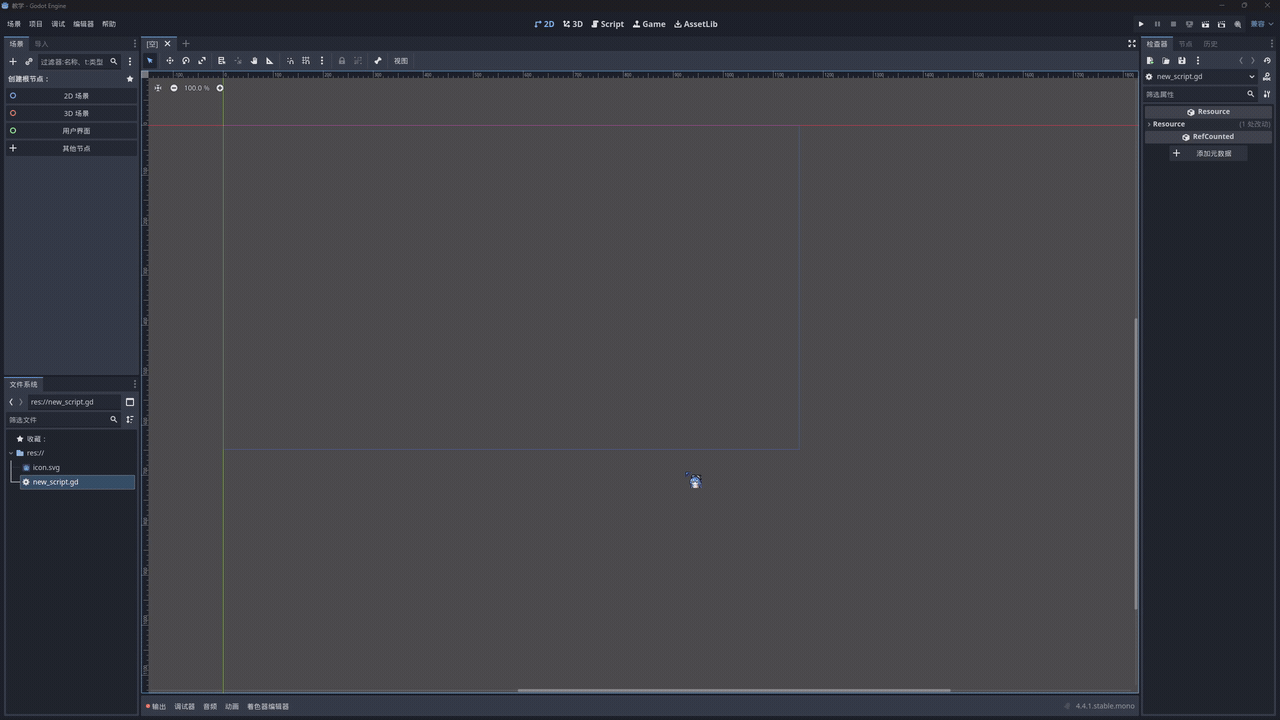Switch to the Script workspace tab
Screen dimensions: 1280x720
[607, 24]
